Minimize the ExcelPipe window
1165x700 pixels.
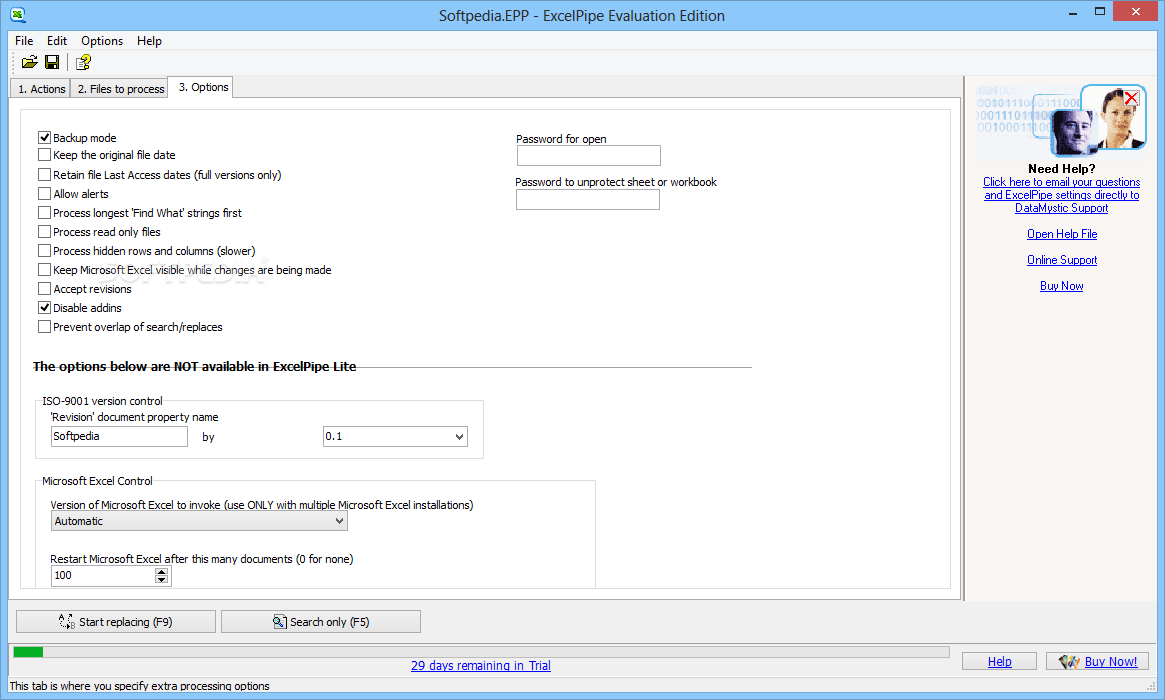click(1073, 13)
